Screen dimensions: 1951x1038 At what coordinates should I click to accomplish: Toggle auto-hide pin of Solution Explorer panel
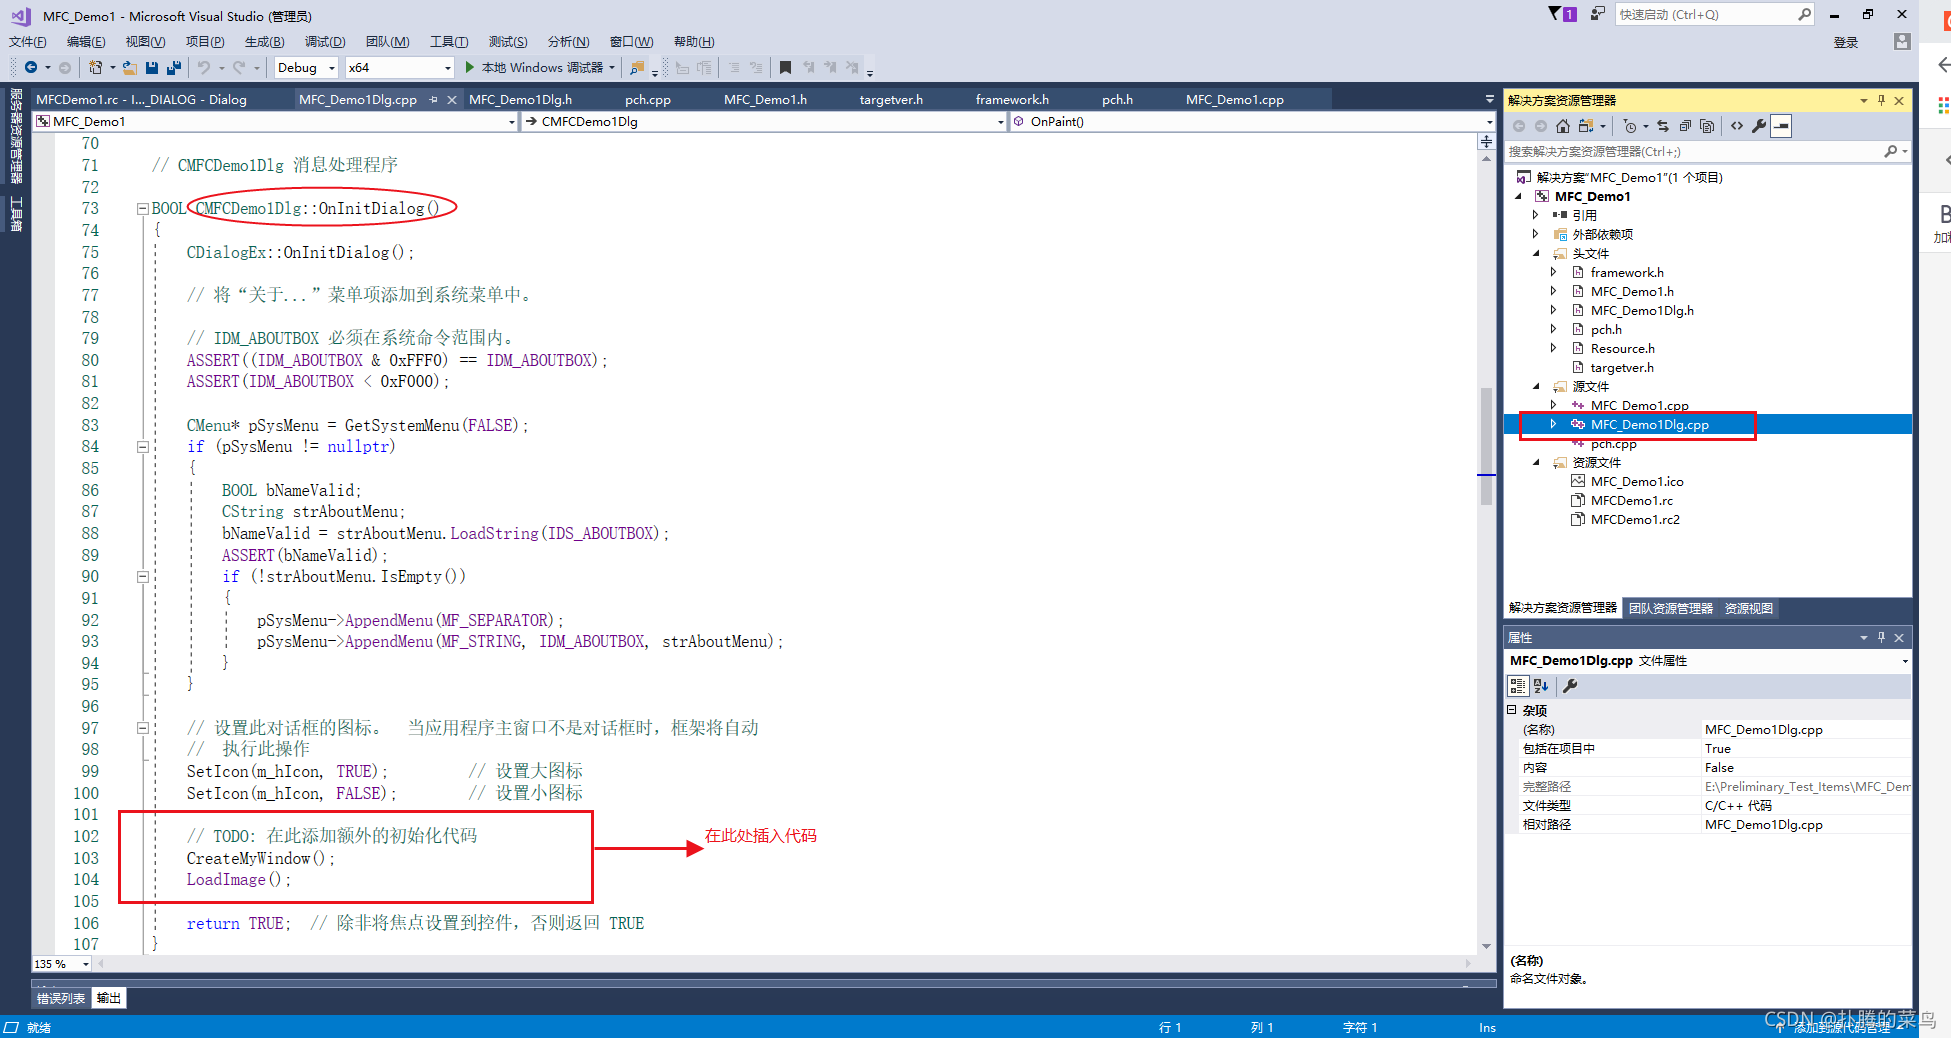(x=1881, y=100)
